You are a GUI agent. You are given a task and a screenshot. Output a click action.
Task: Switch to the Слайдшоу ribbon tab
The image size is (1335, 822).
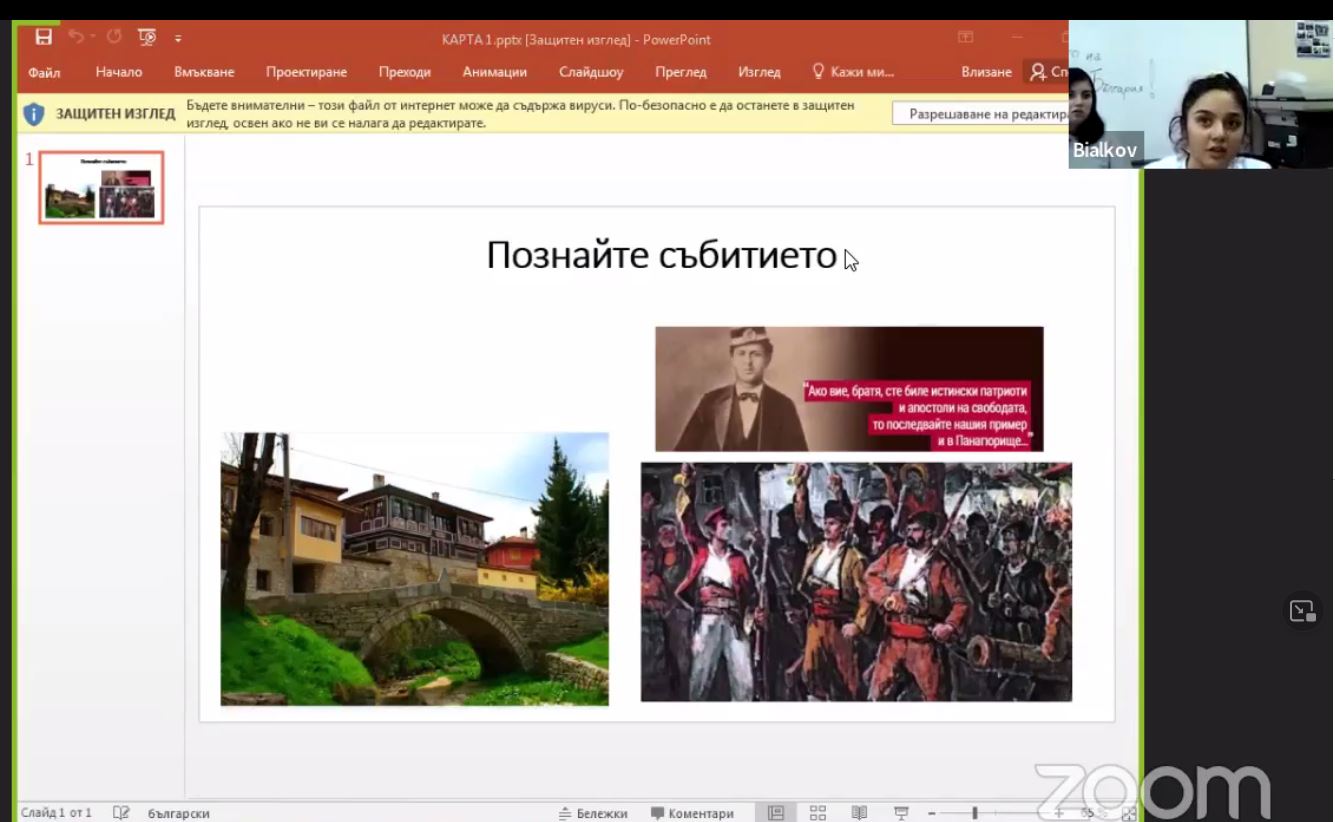[x=591, y=72]
